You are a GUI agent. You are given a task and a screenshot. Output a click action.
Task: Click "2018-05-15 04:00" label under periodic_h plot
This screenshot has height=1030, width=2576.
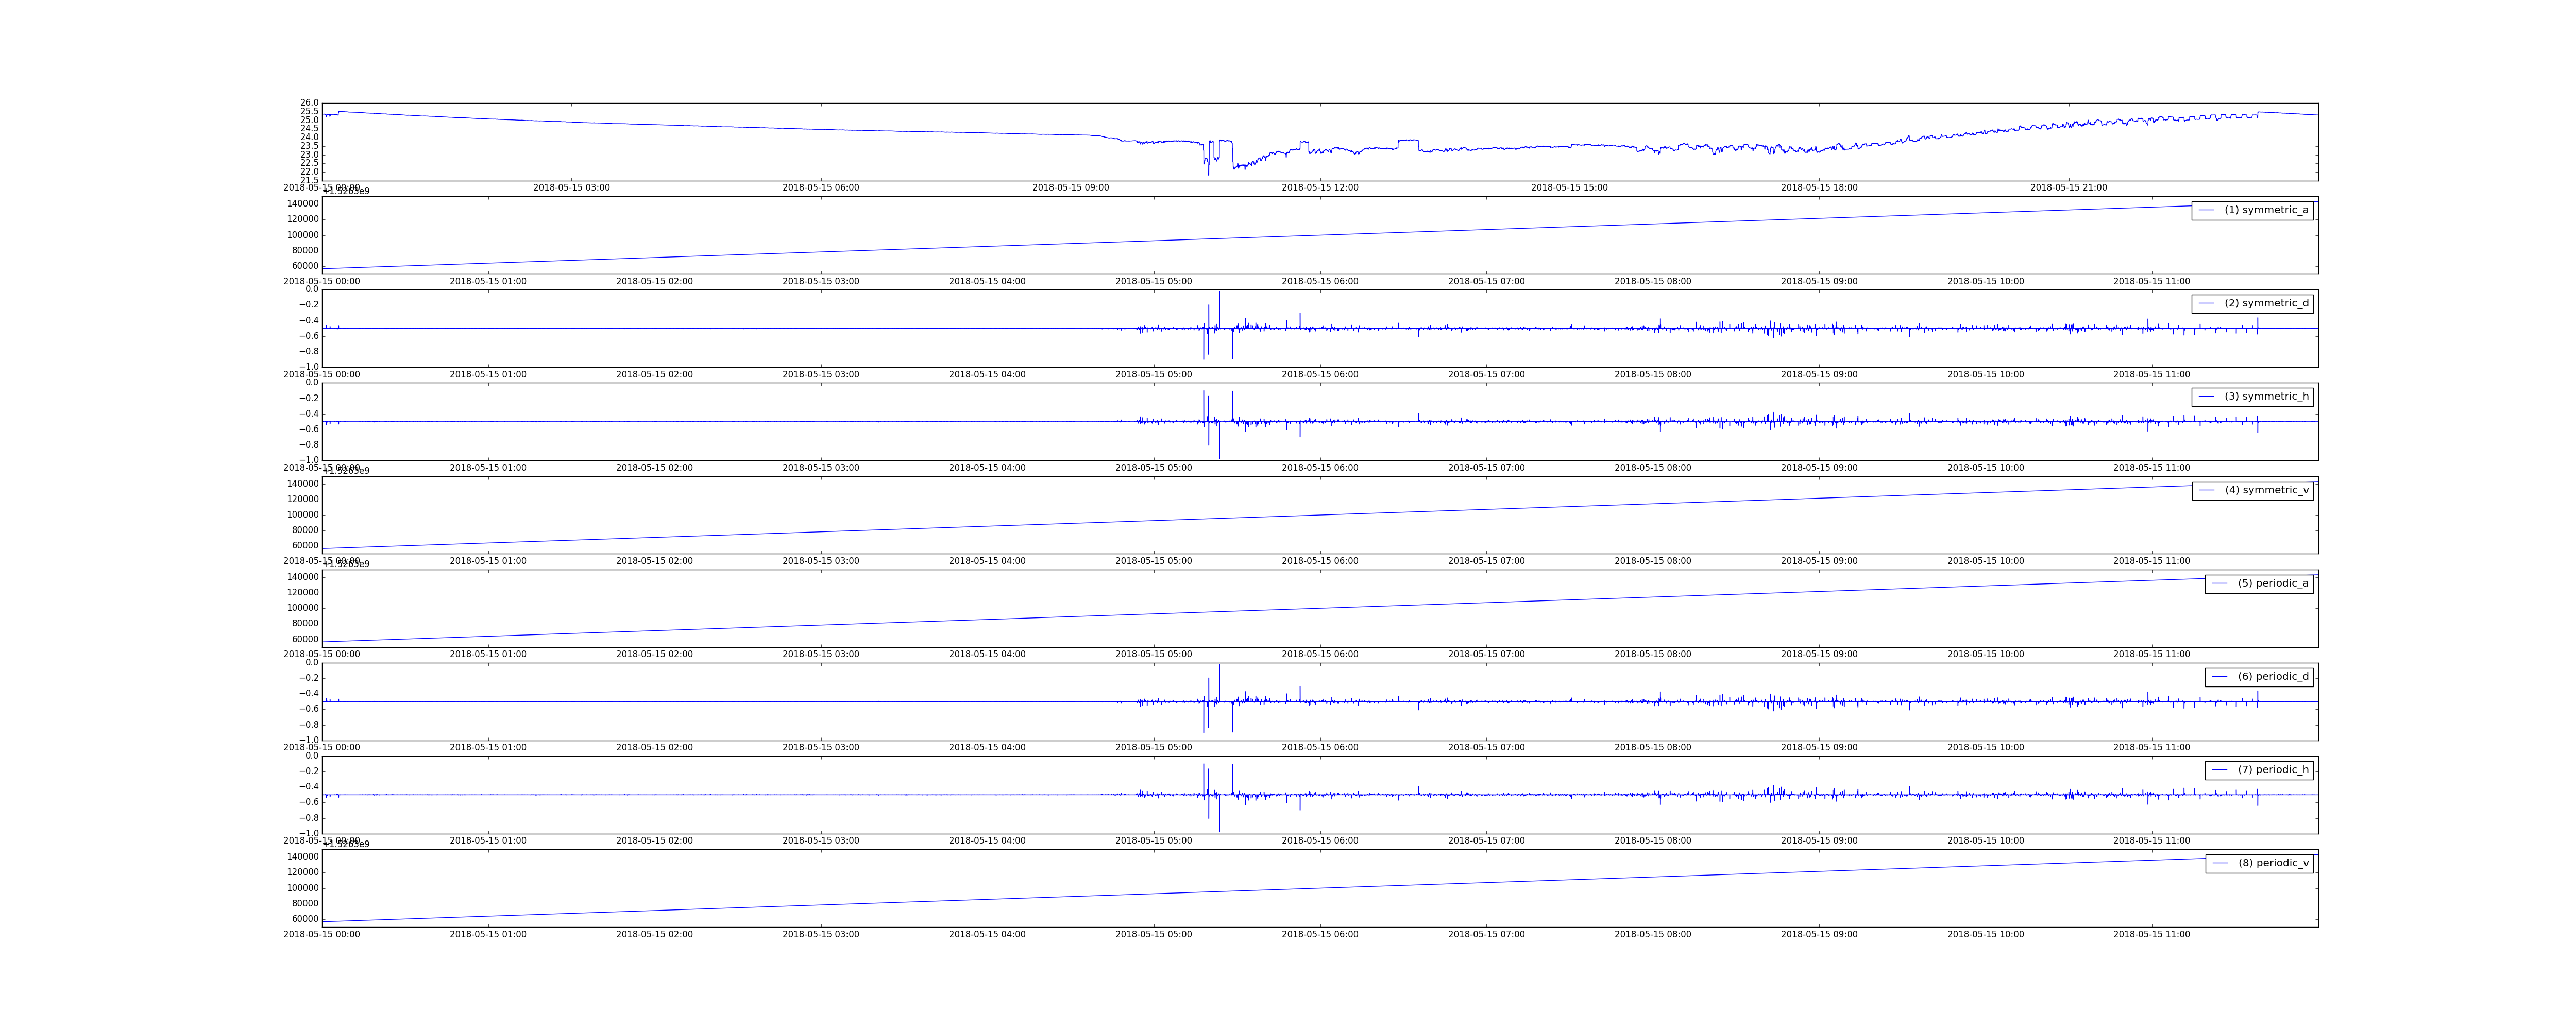[987, 841]
